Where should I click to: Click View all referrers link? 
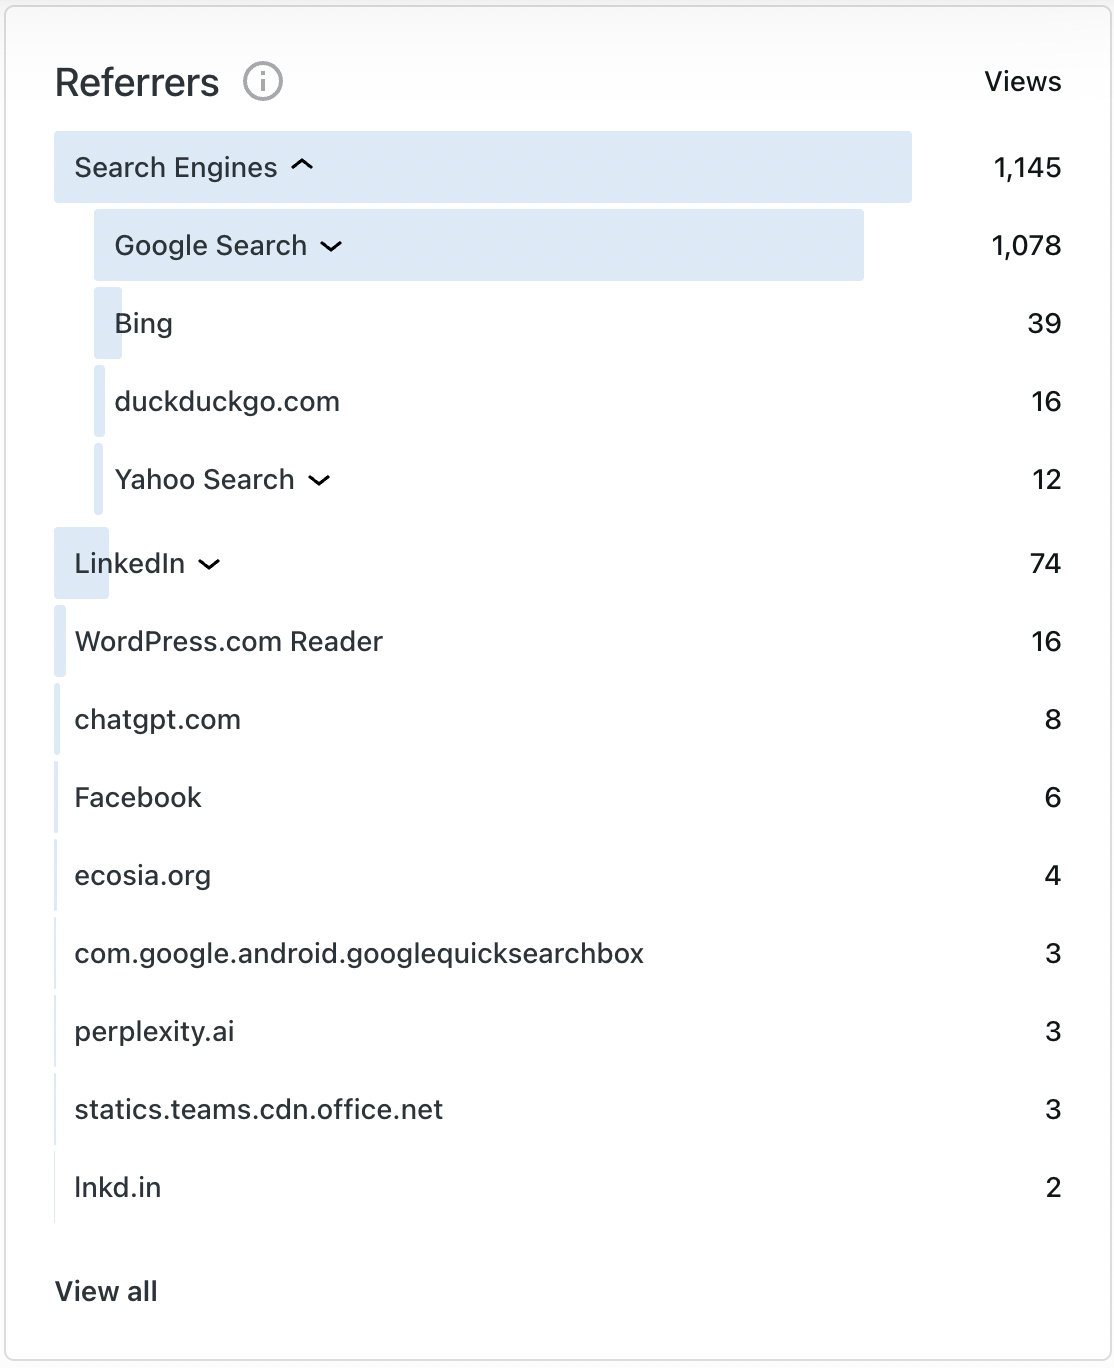106,1291
